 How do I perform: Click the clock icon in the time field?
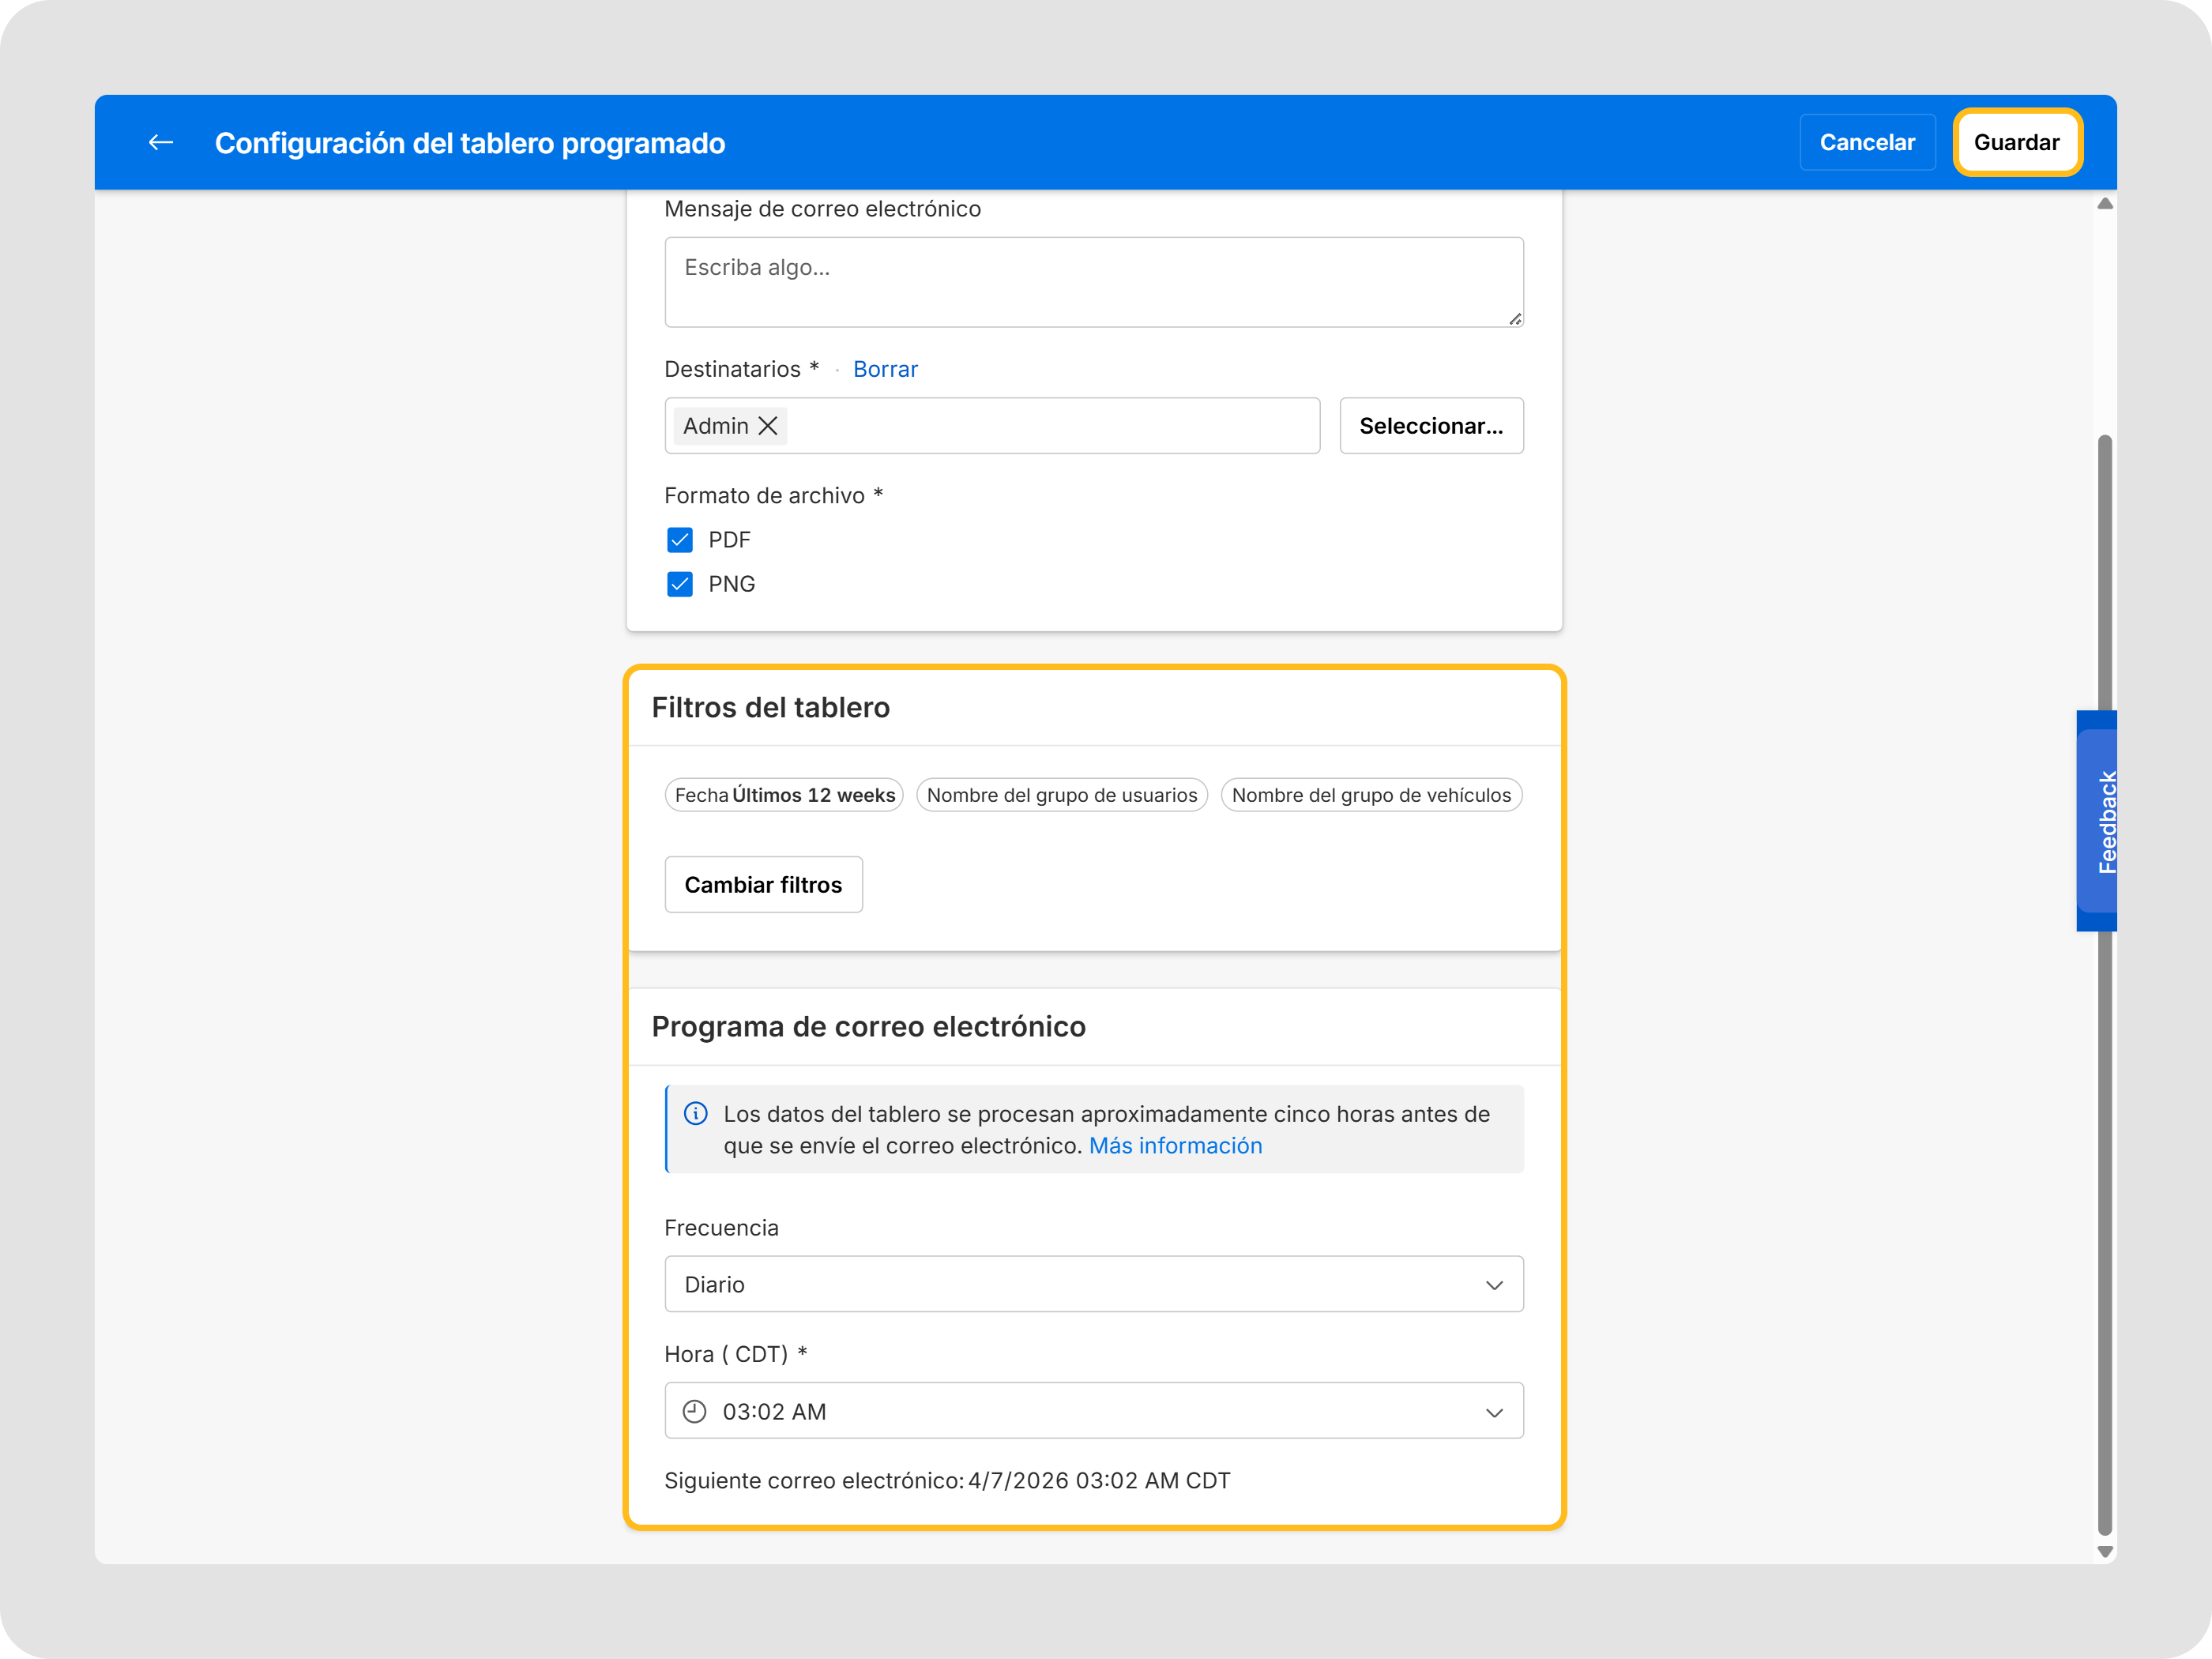click(x=696, y=1411)
